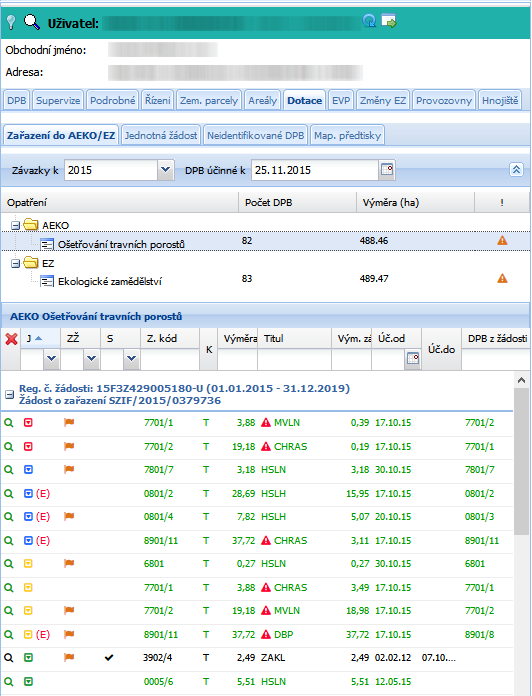Open the Hnojiště tab
Screen dimensions: 532x696
coord(500,100)
